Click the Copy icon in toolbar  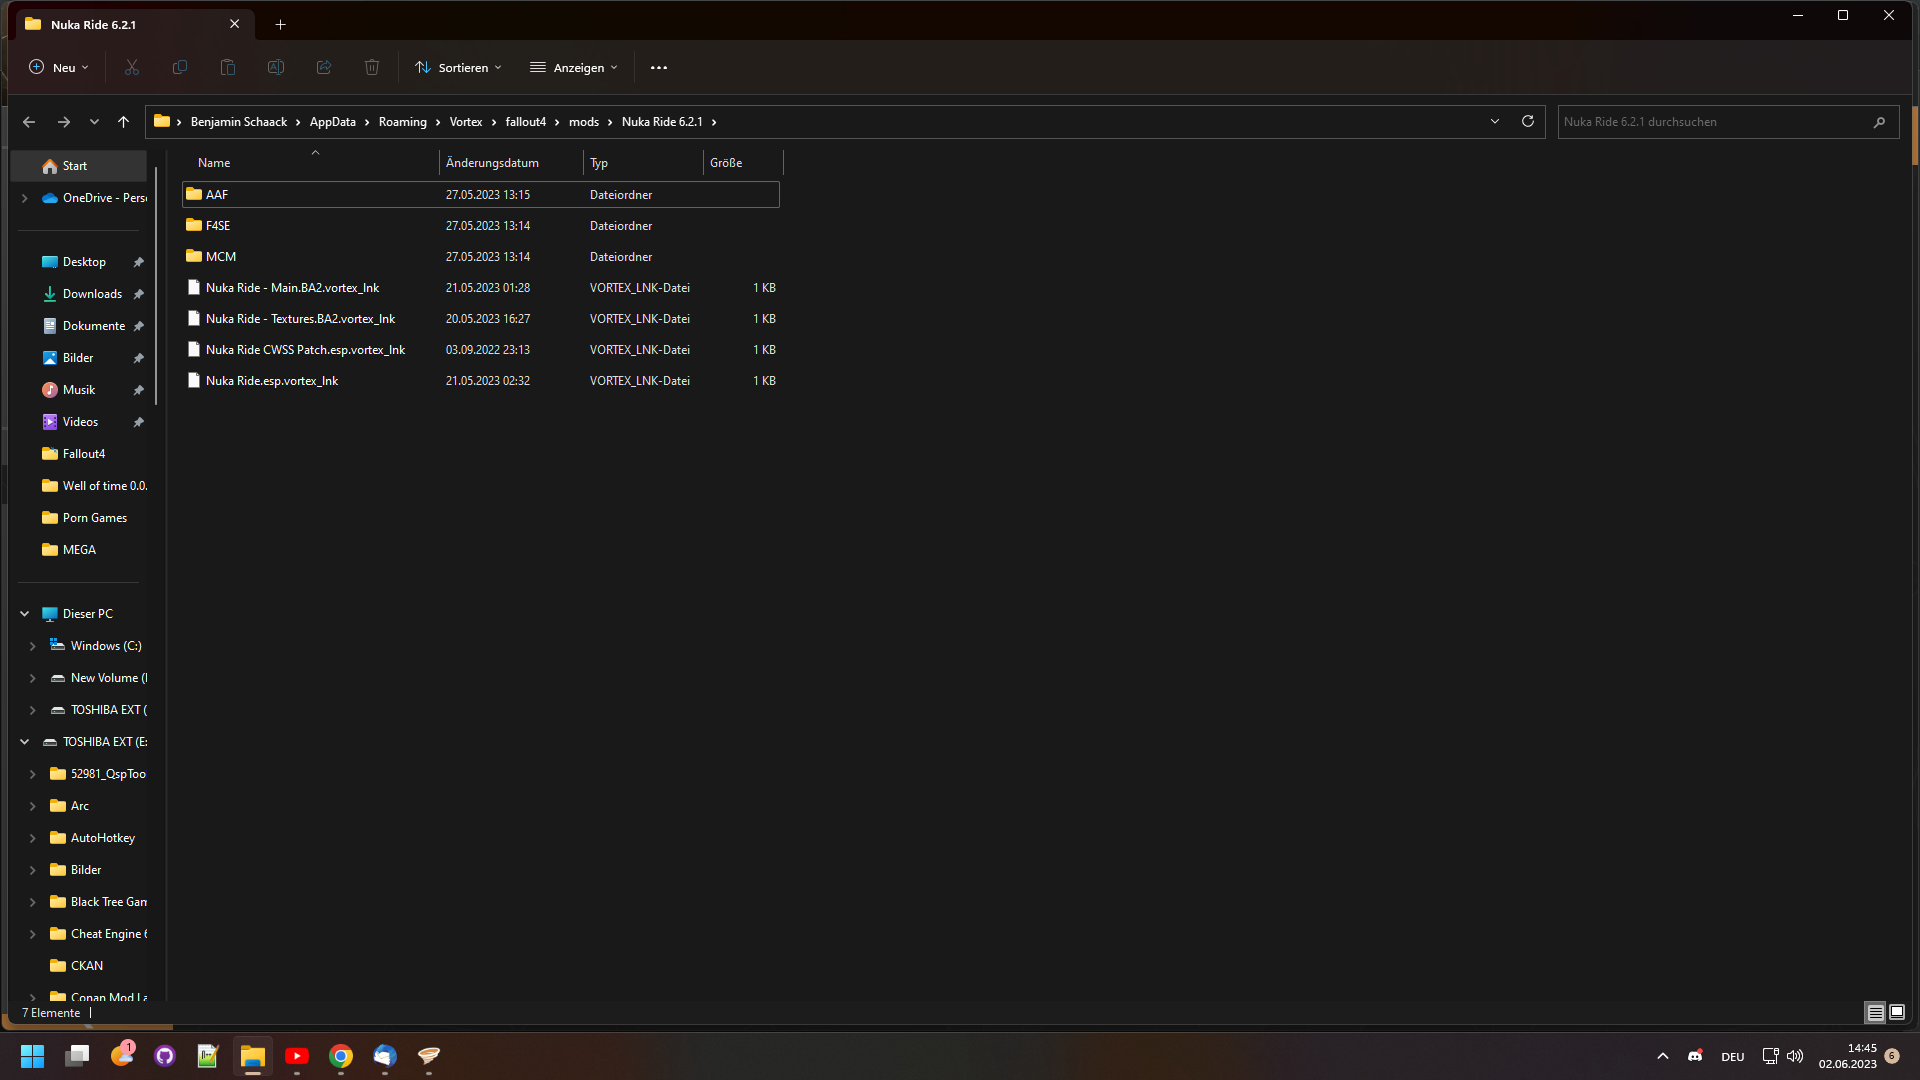[180, 67]
